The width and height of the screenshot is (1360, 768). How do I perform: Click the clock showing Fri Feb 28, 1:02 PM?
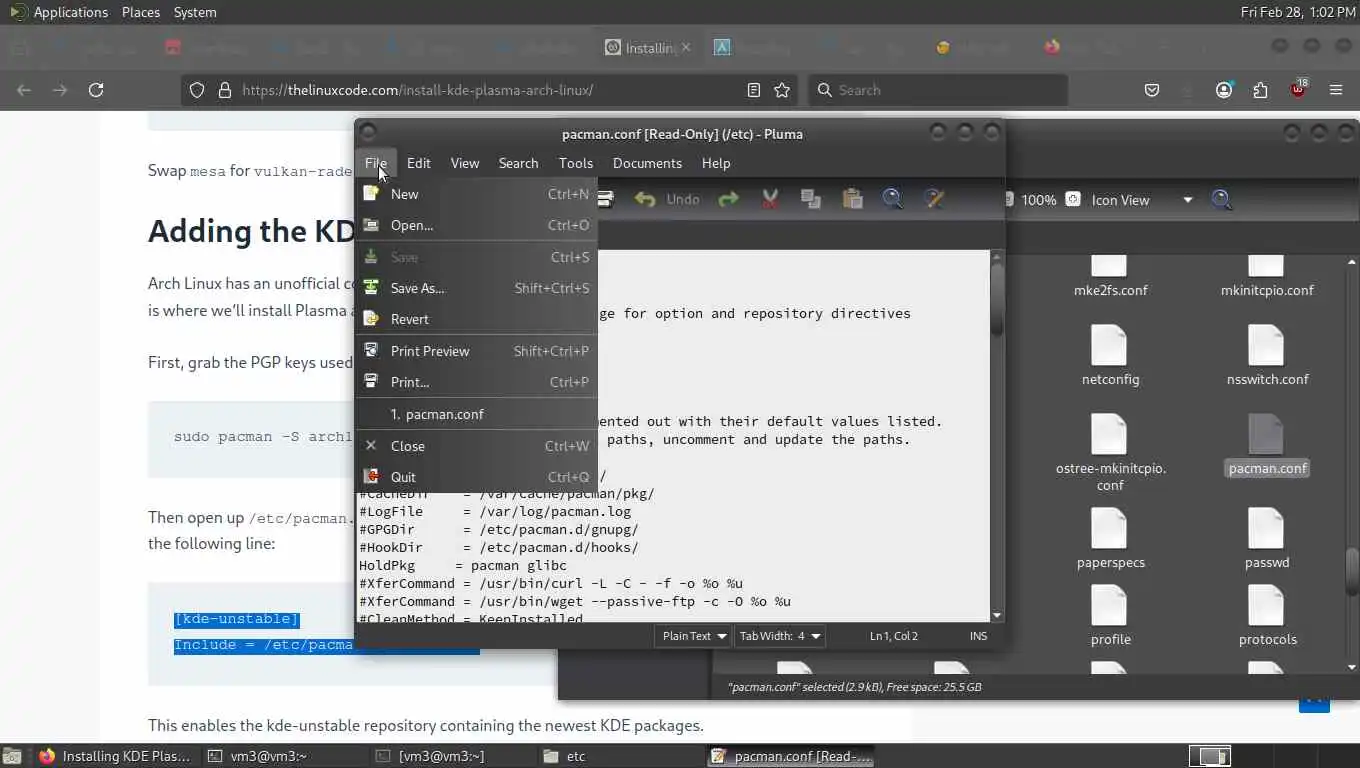coord(1298,12)
